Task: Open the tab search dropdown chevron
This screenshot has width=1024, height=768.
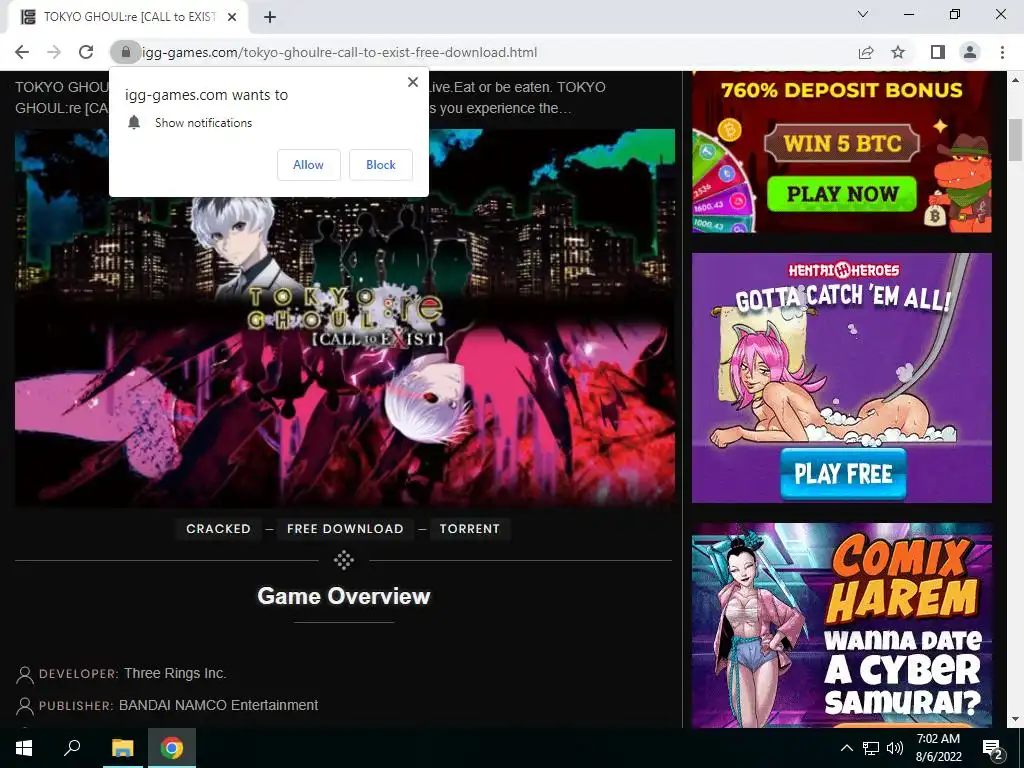Action: [863, 14]
